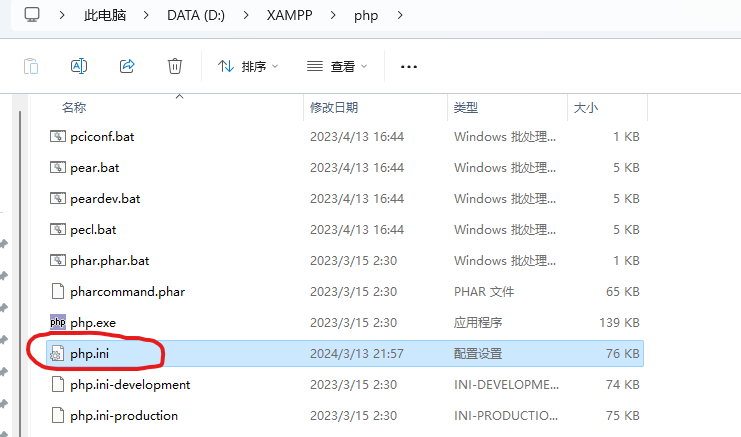Expand the chevron after php breadcrumb
This screenshot has width=741, height=437.
400,15
